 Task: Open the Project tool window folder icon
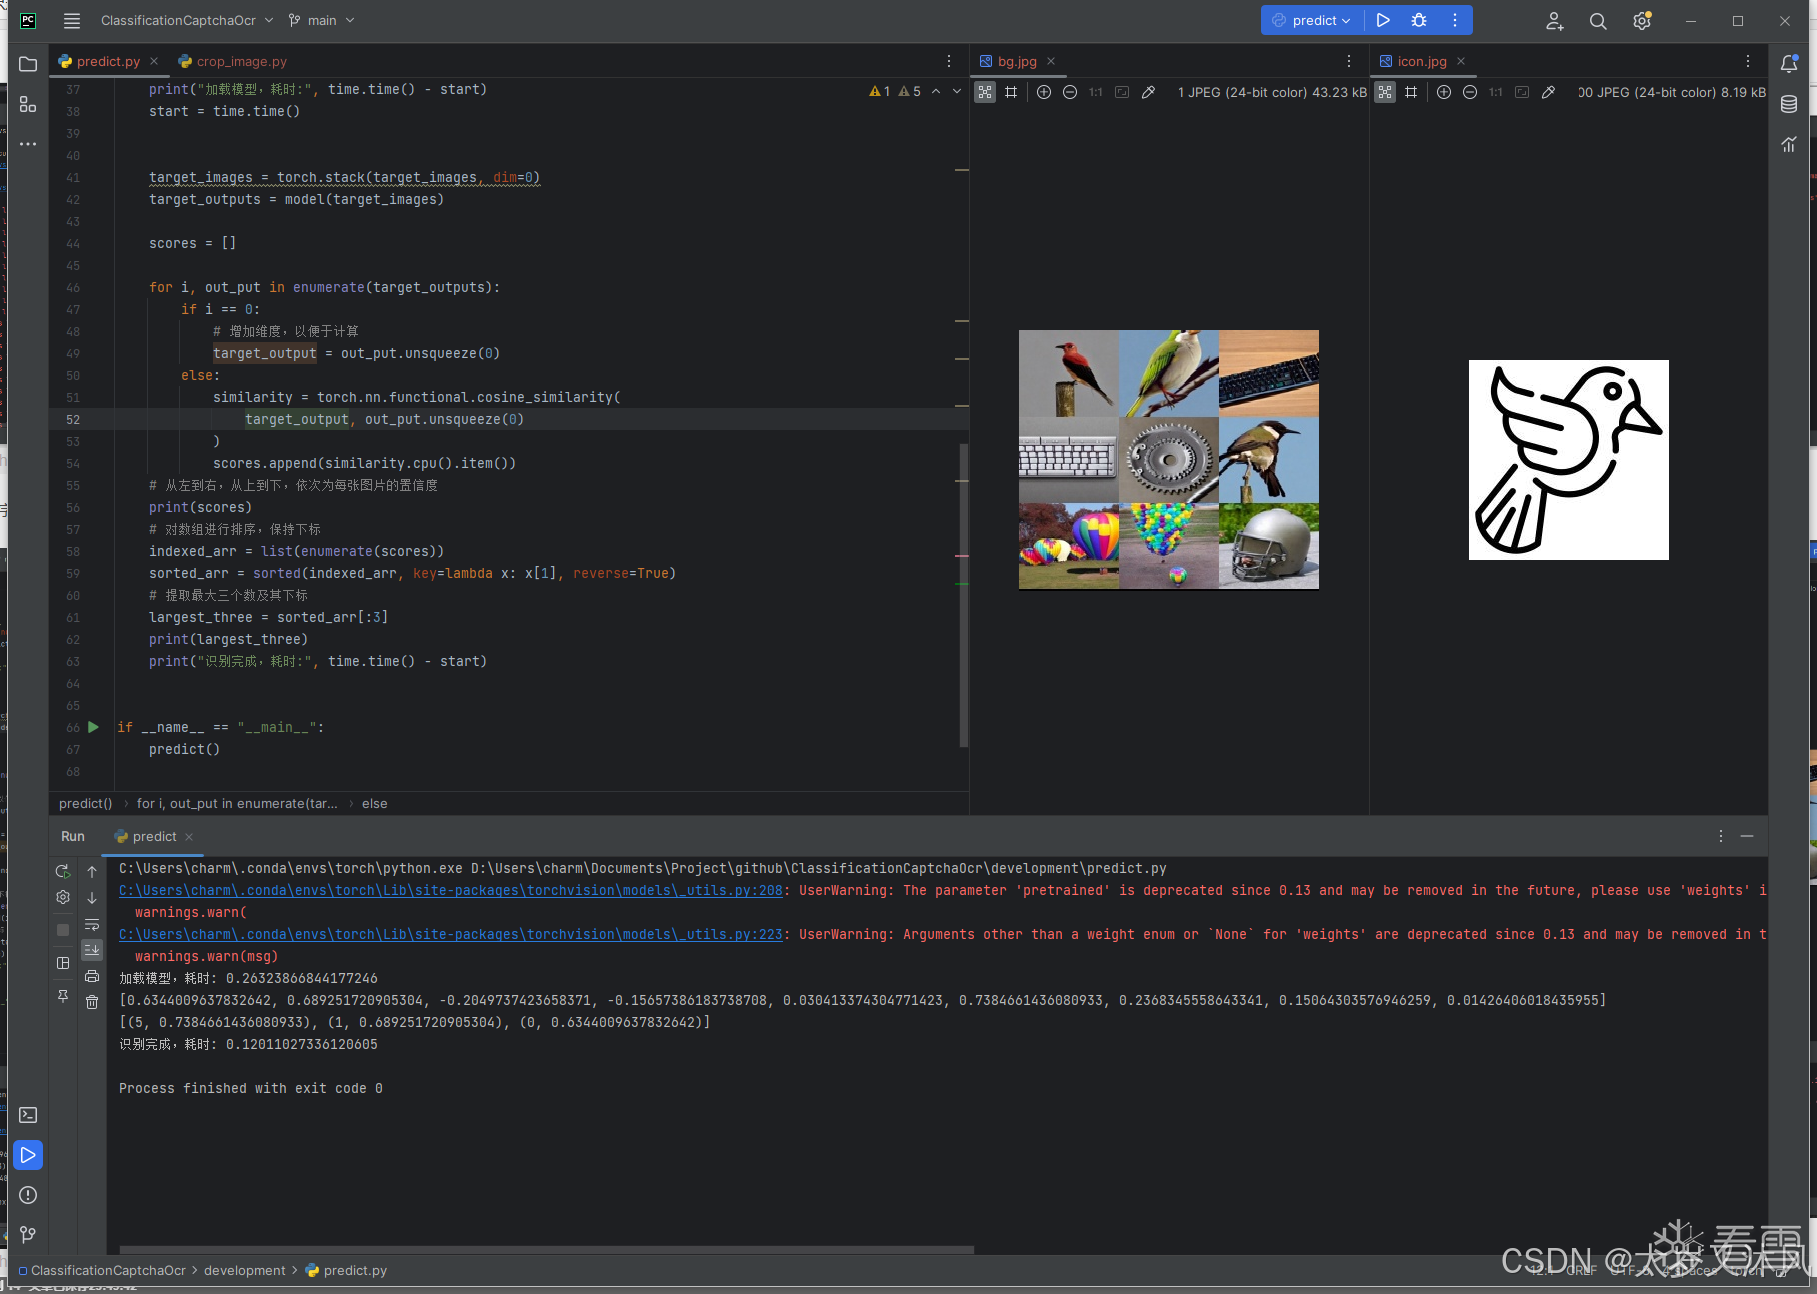28,64
